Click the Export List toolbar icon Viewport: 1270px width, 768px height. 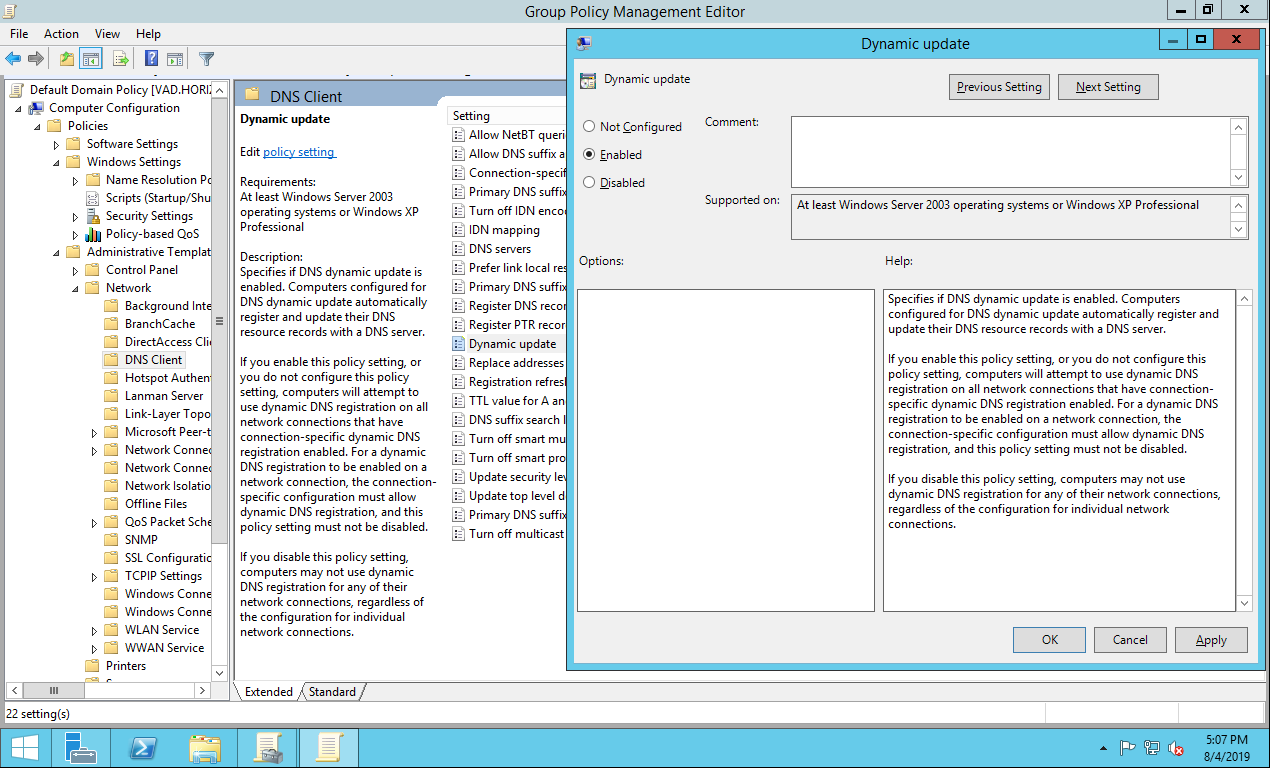click(121, 59)
